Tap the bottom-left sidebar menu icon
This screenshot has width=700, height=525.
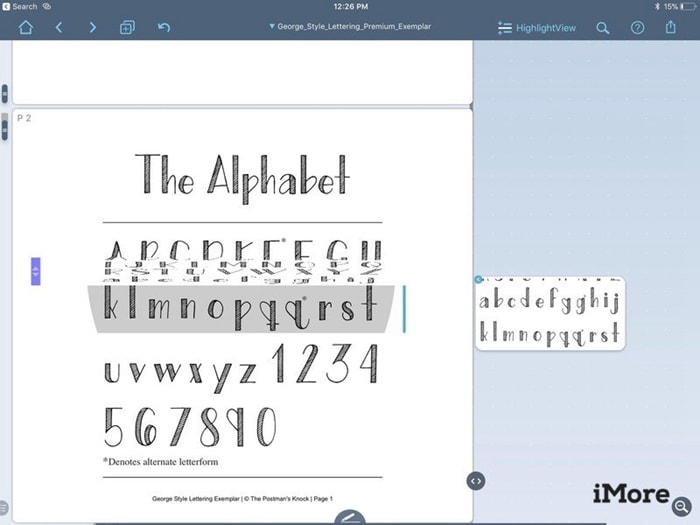point(3,508)
